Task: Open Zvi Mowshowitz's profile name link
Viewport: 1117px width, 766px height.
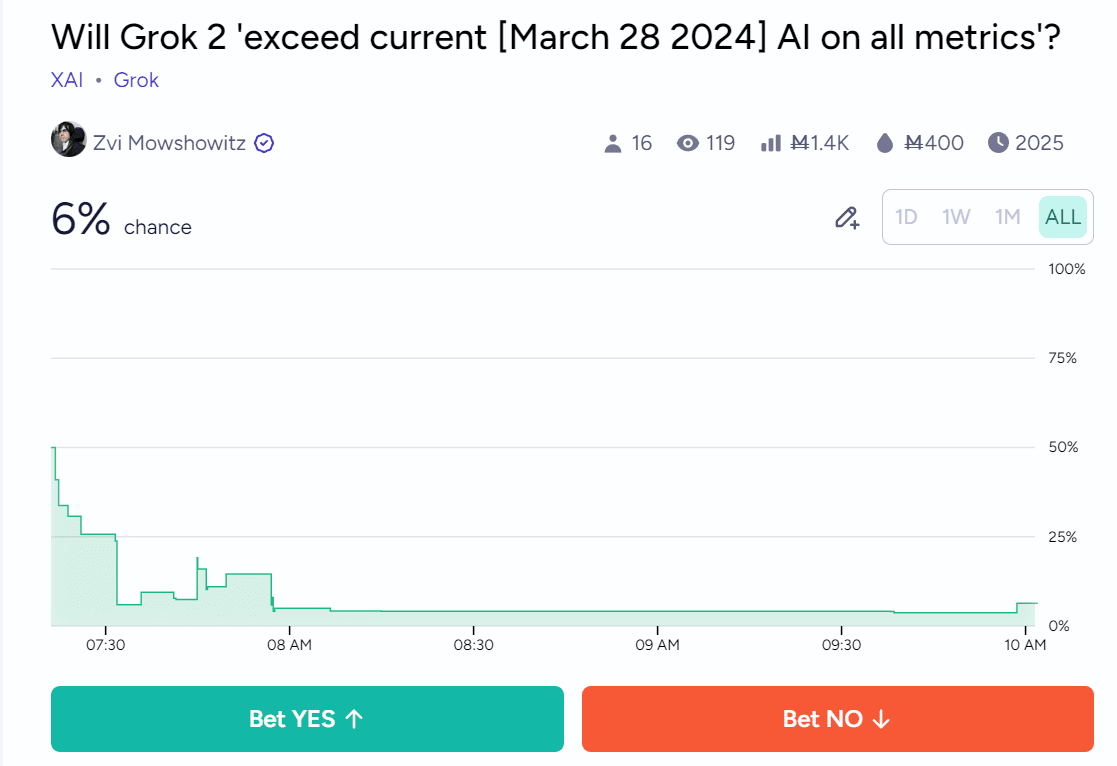Action: (x=169, y=143)
